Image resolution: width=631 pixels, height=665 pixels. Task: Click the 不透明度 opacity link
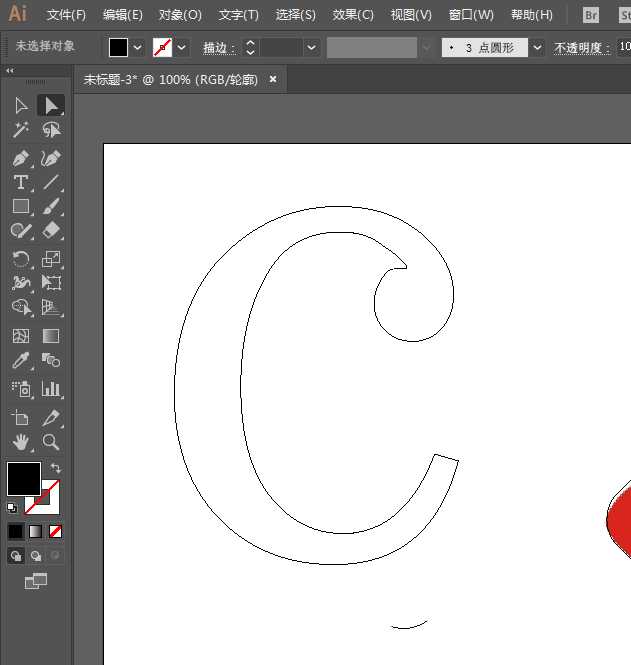coord(582,48)
